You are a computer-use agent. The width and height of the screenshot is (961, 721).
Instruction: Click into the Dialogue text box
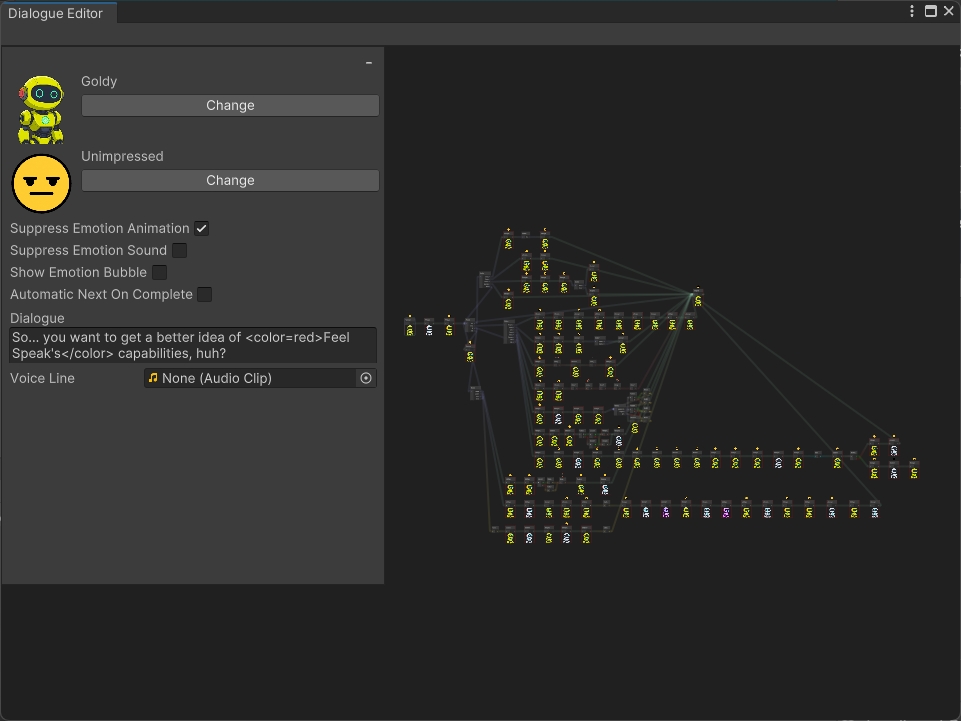(193, 345)
